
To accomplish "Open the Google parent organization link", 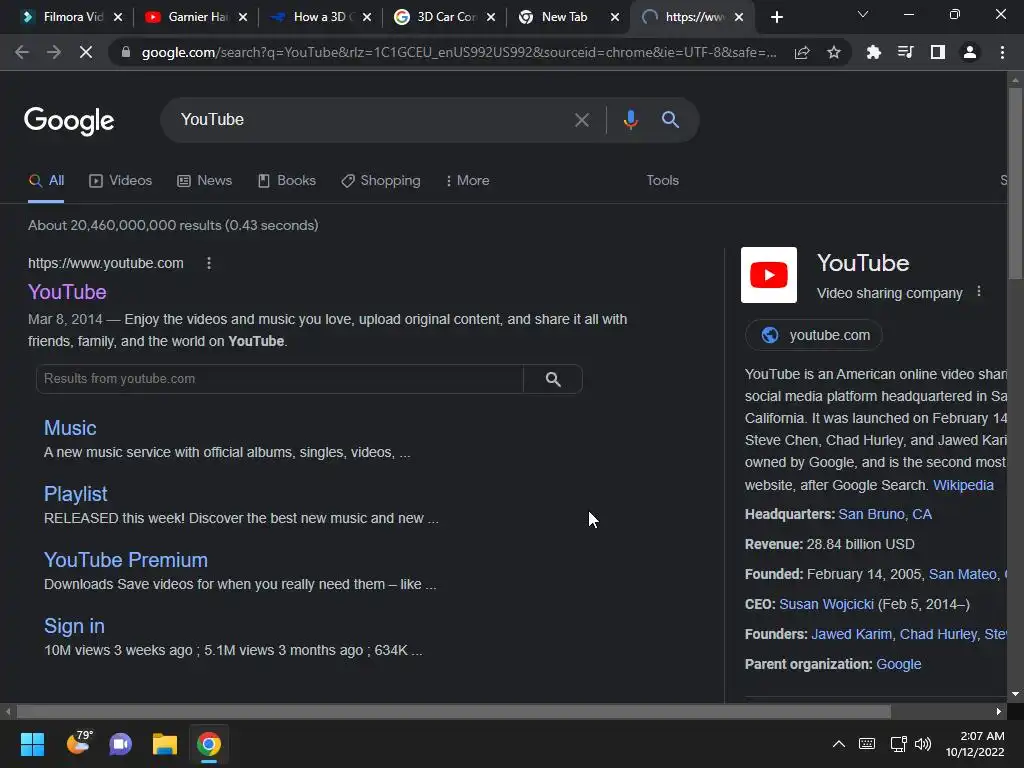I will 899,664.
